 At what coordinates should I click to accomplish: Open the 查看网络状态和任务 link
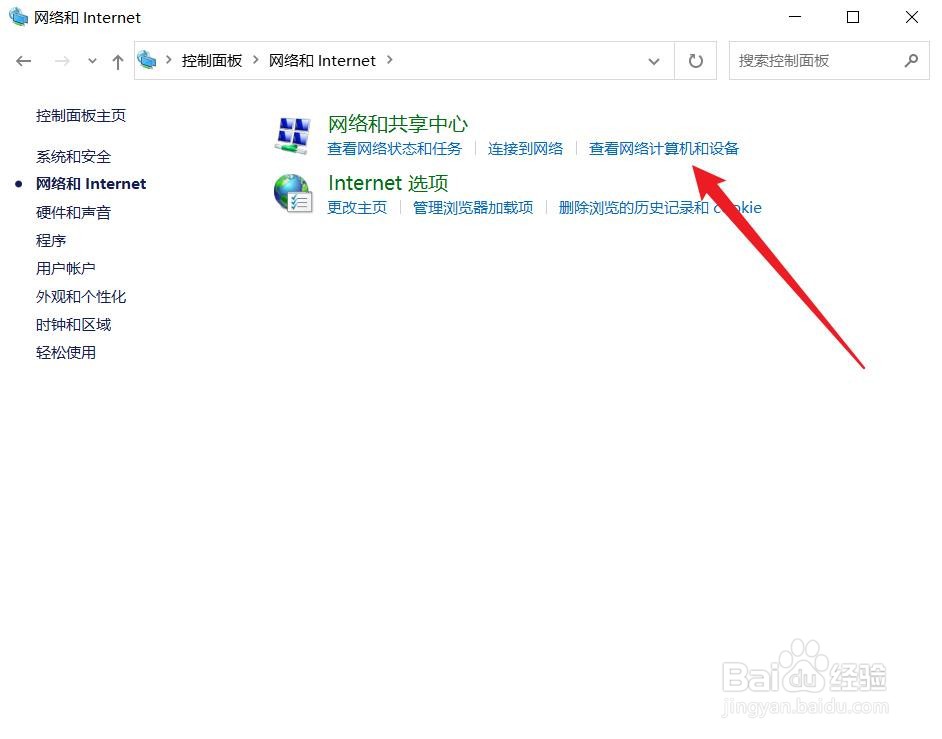tap(394, 148)
